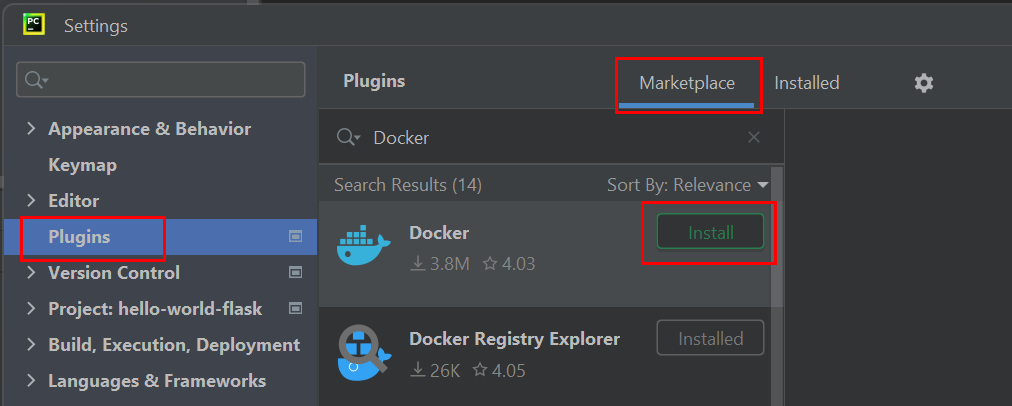Screen dimensions: 1012x406
Task: Click the Installed button for Docker Registry Explorer
Action: click(x=710, y=338)
